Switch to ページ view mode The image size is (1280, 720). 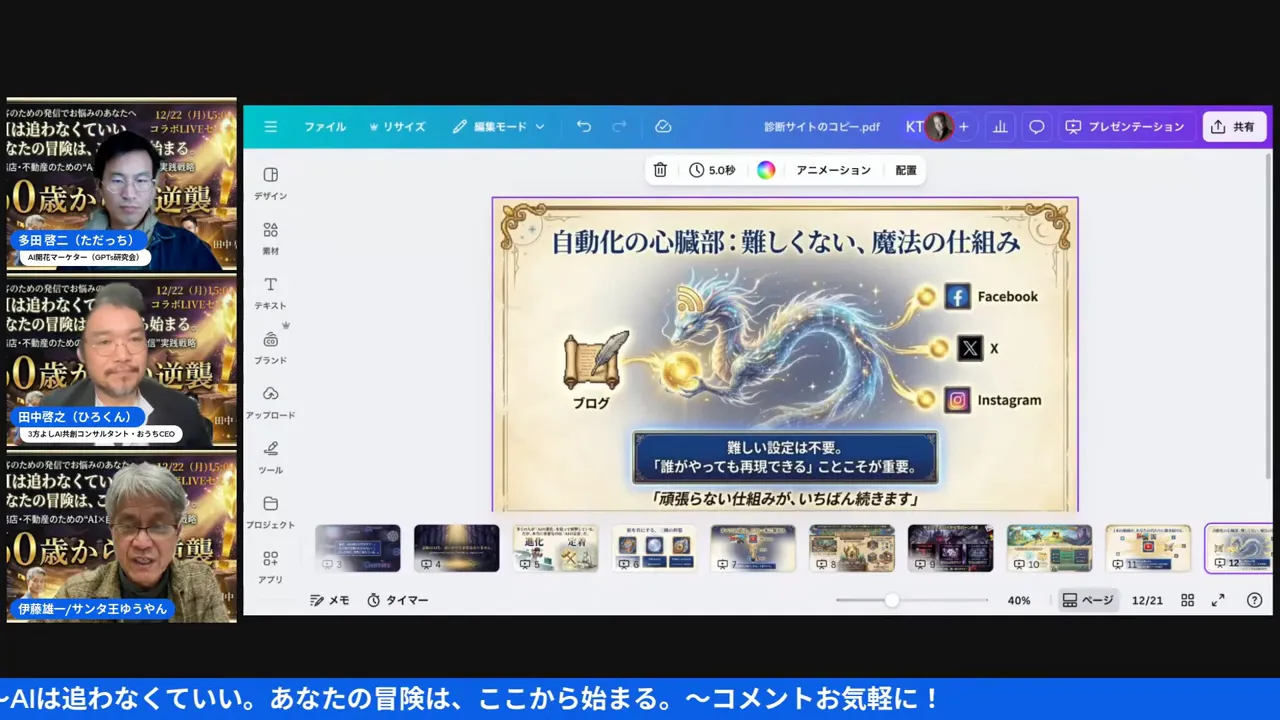tap(1087, 600)
